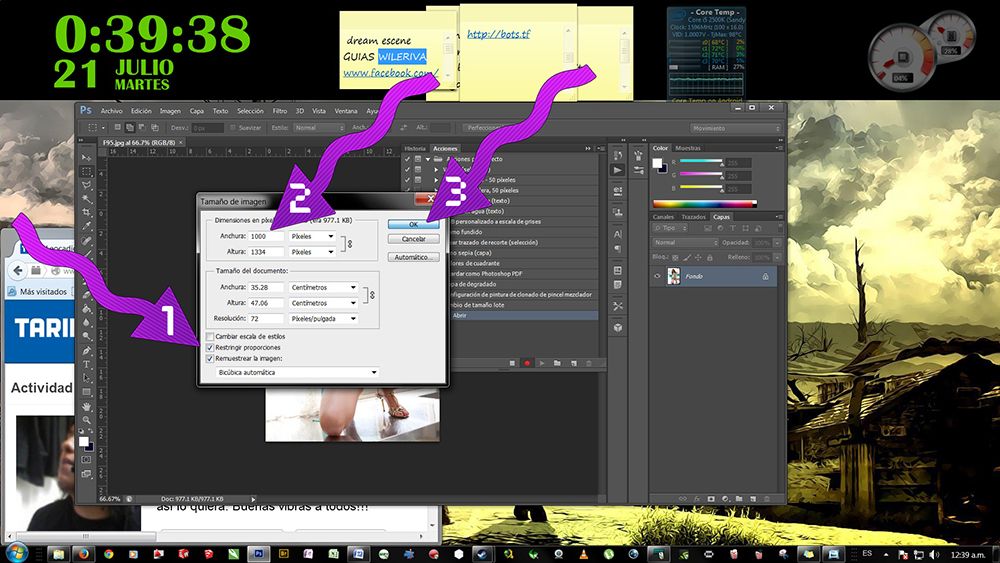Open Píxeles/pulgada resolution units dropdown
The width and height of the screenshot is (1000, 563).
(323, 318)
